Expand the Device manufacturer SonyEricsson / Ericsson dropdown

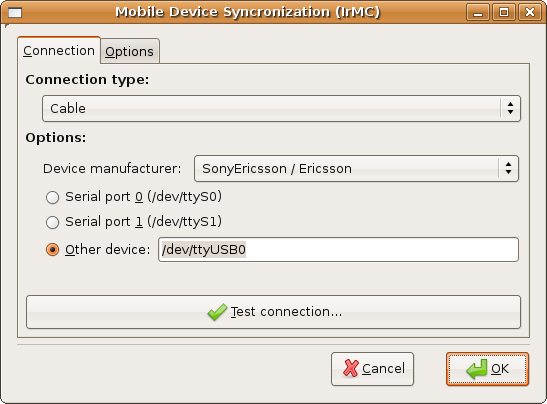[x=356, y=169]
